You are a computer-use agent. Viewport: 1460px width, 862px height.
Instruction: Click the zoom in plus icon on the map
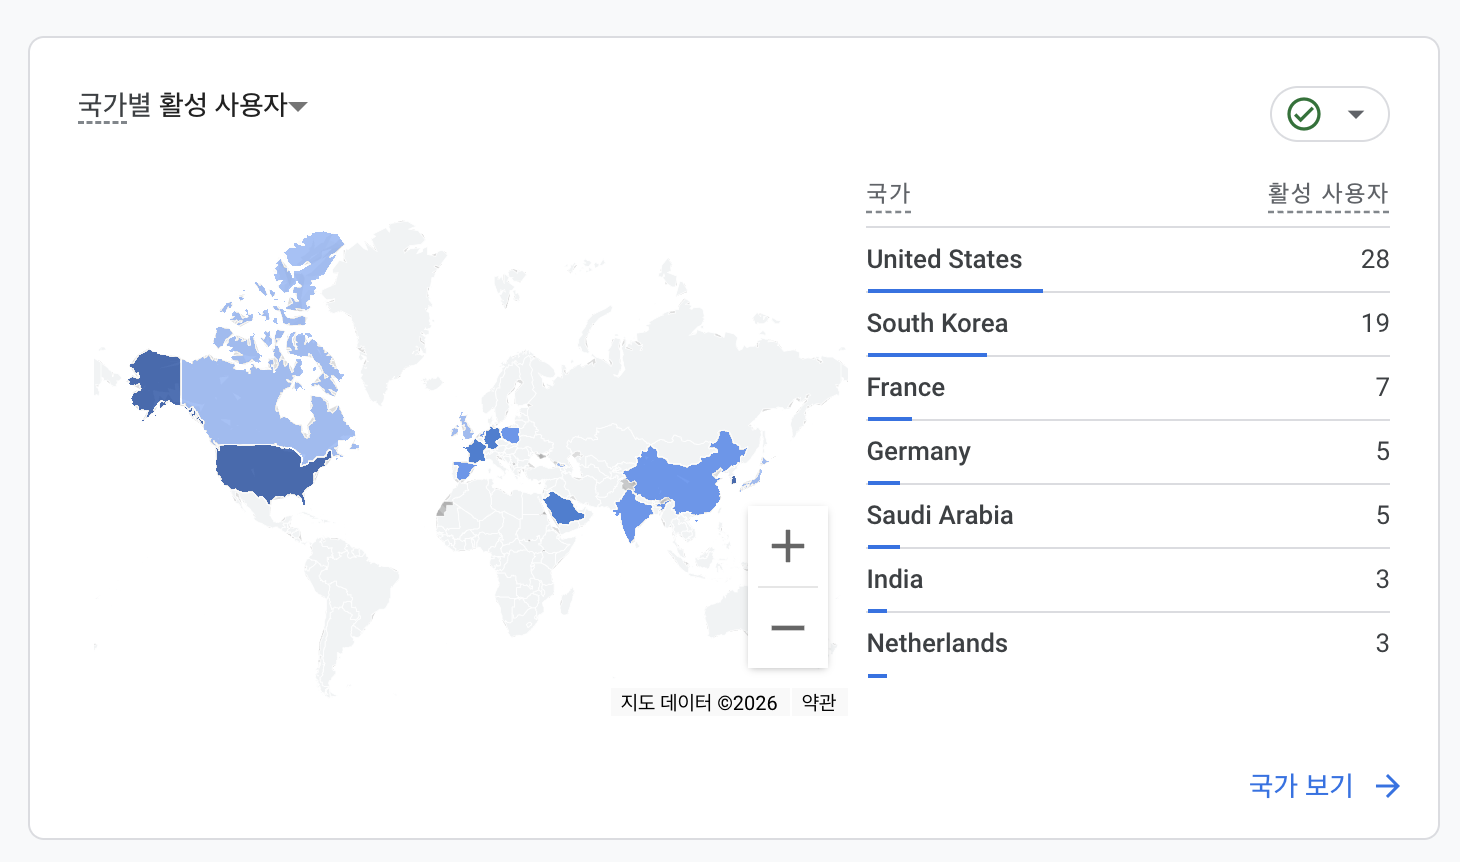pyautogui.click(x=788, y=546)
